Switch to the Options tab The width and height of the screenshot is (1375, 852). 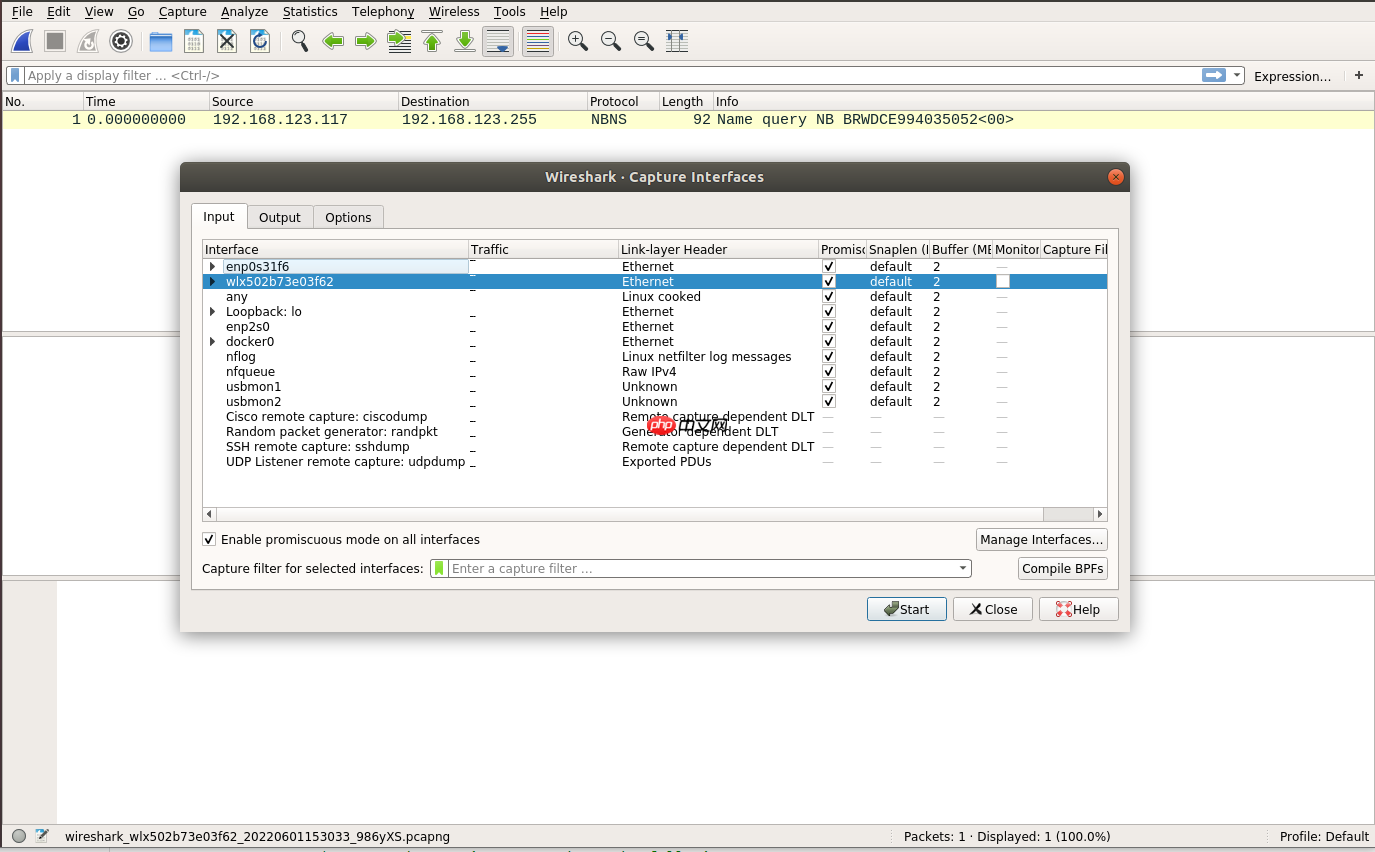click(x=348, y=217)
